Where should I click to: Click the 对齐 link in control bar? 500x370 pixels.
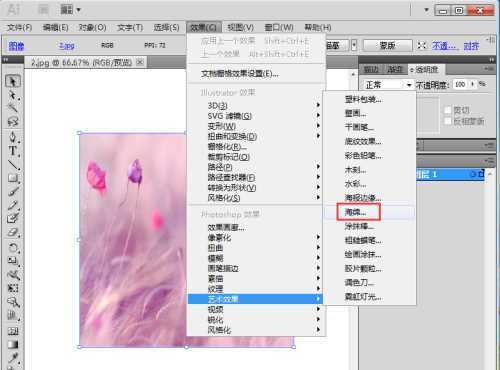[471, 46]
